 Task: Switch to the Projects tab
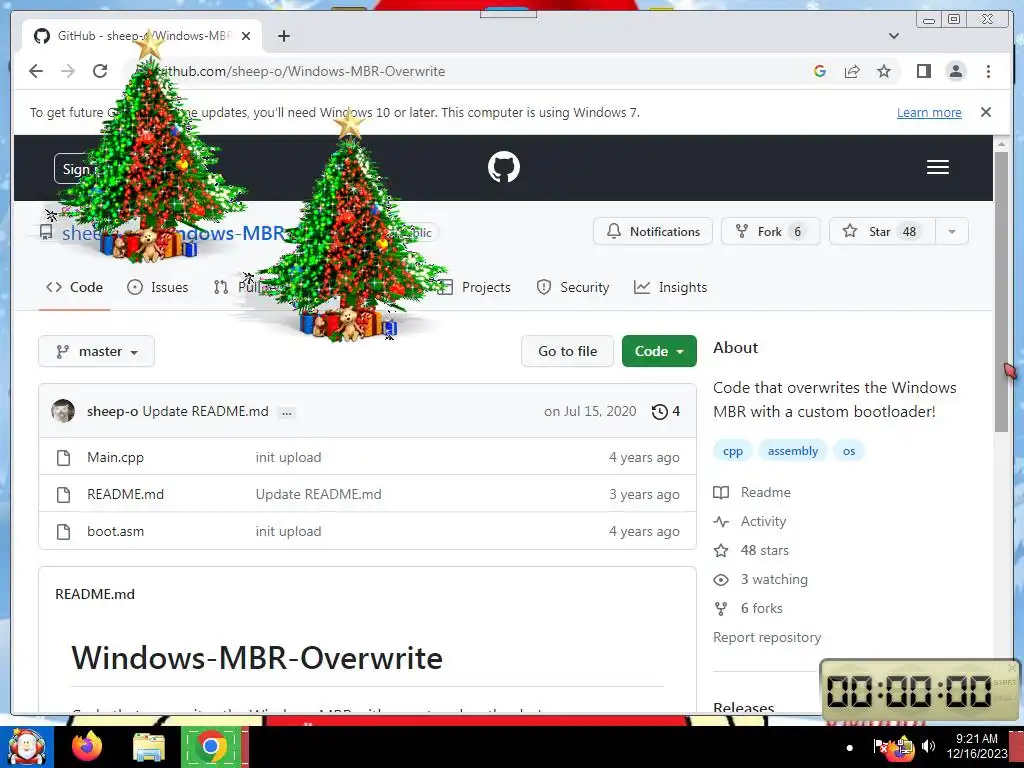474,287
